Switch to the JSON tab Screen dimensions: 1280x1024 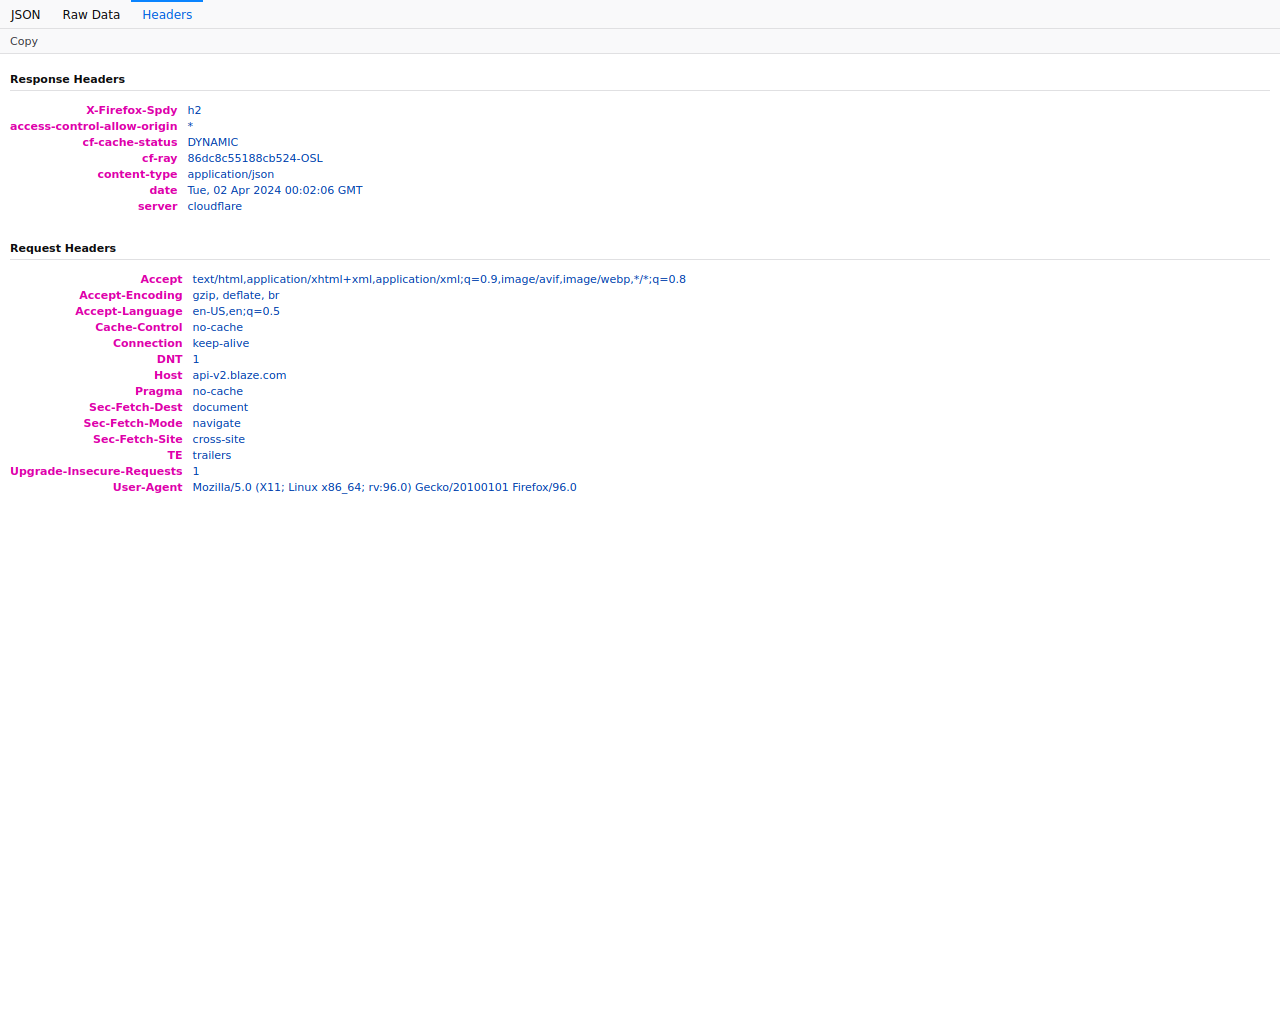[x=25, y=15]
